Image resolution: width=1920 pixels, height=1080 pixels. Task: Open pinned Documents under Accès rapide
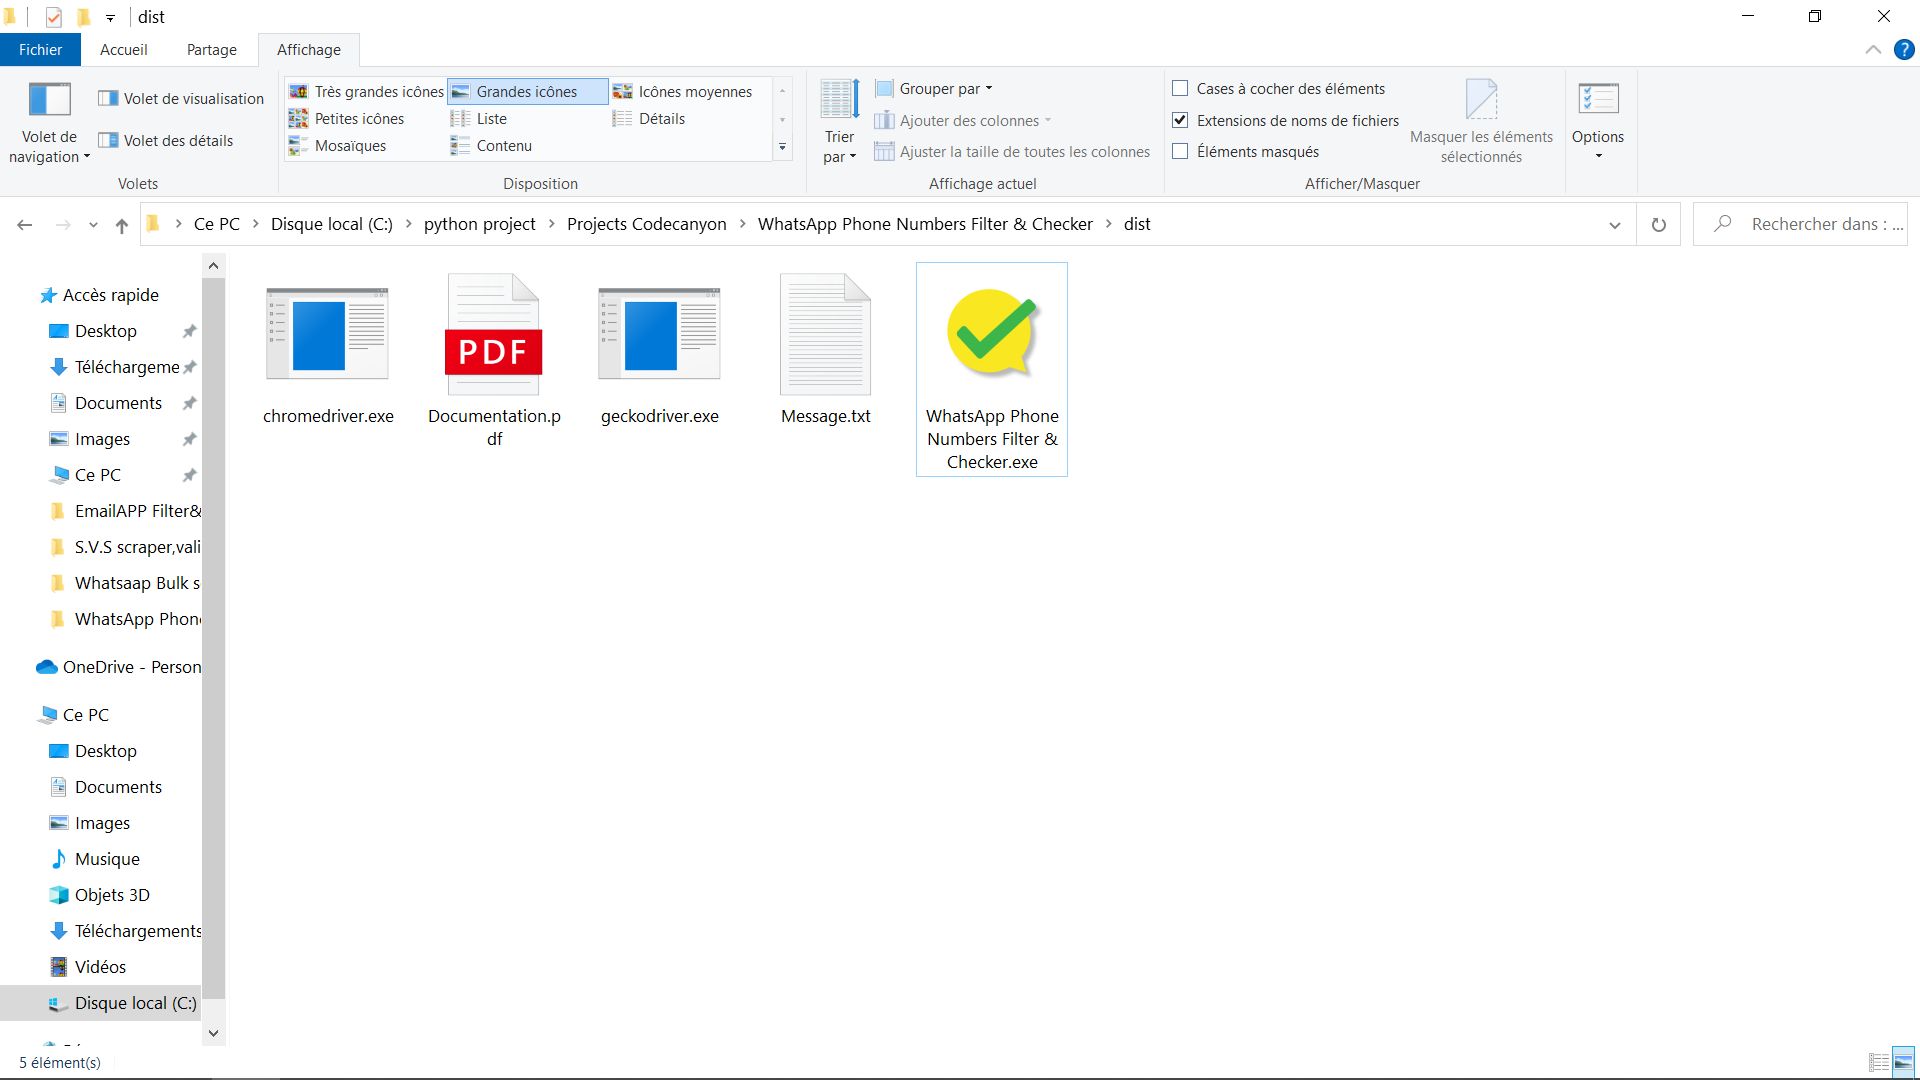[105, 403]
